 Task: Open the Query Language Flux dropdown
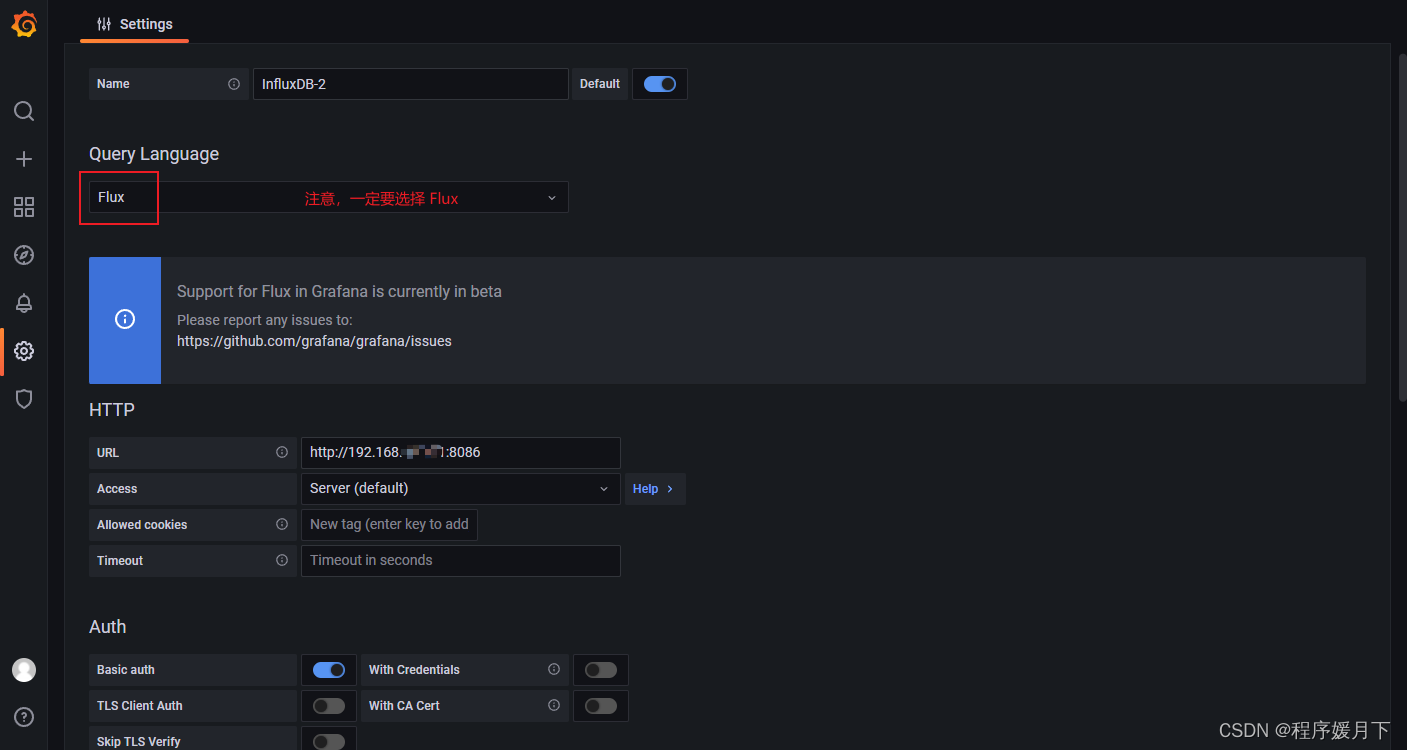pos(329,197)
